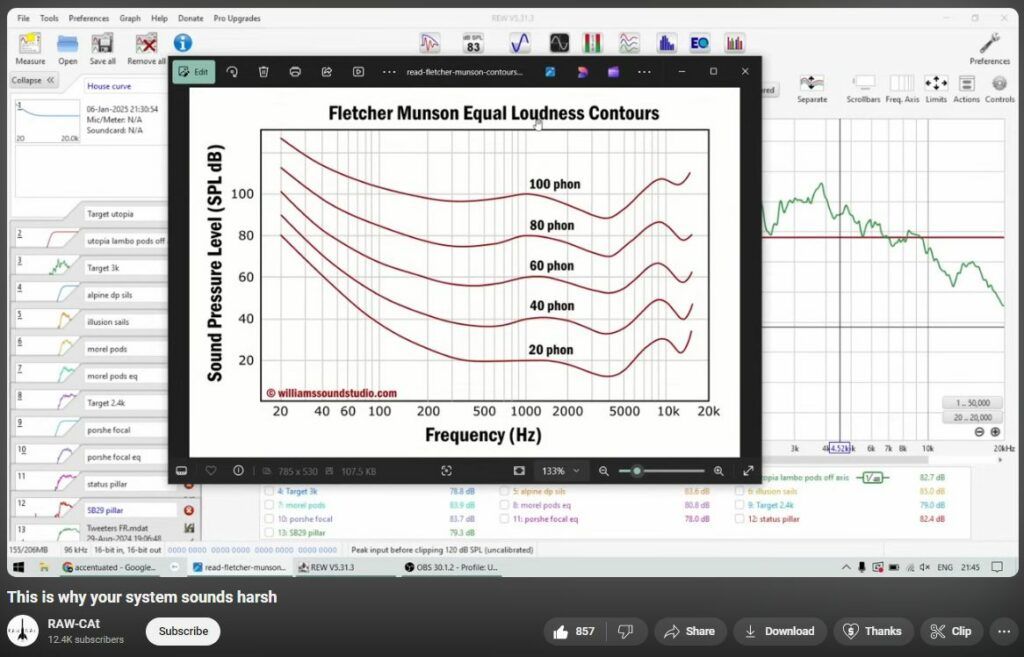Delete the image using trash icon
This screenshot has width=1024, height=657.
(x=264, y=72)
